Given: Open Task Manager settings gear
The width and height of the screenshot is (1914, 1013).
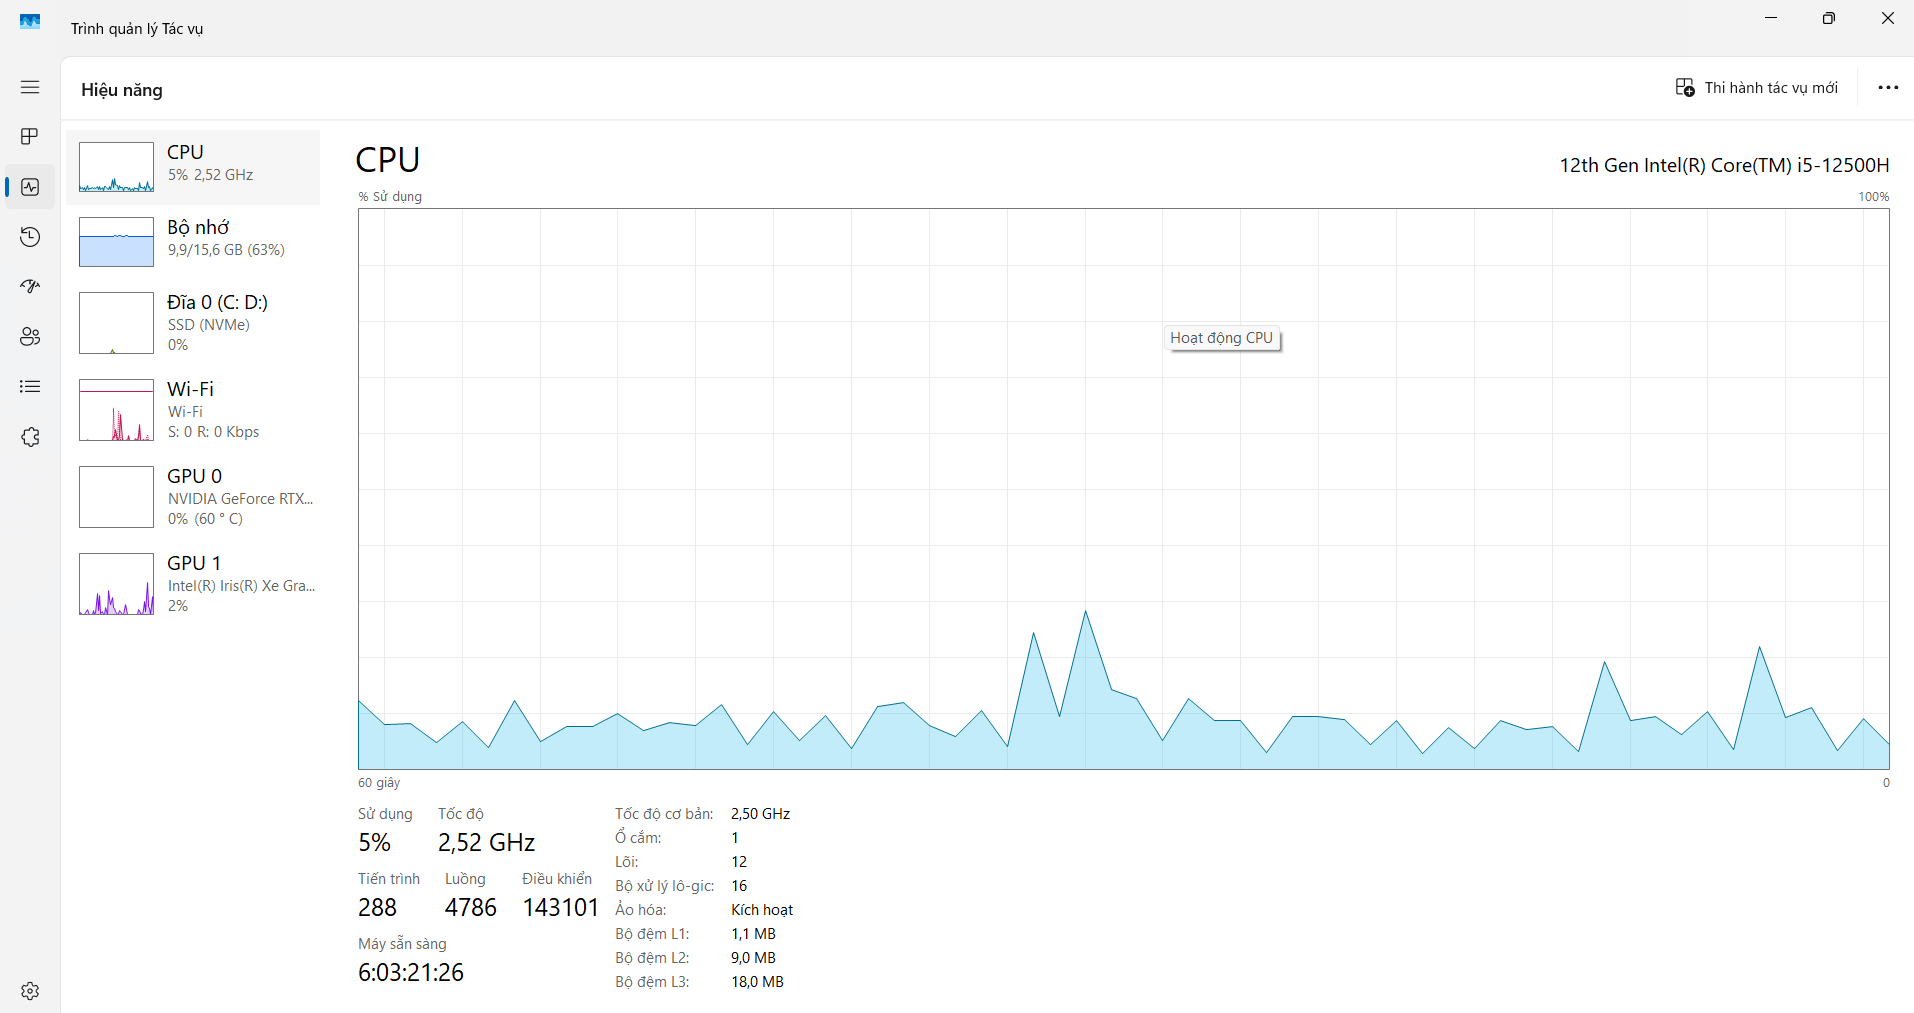Looking at the screenshot, I should click(x=30, y=991).
